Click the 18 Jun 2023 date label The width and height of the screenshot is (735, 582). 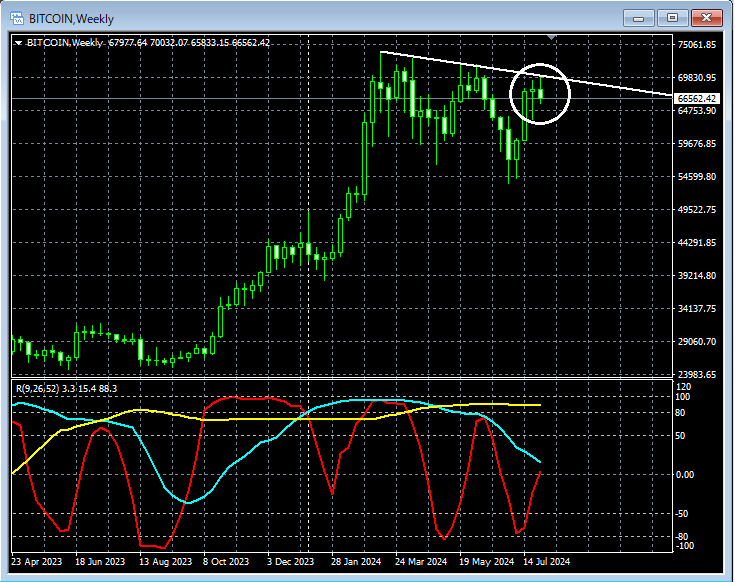point(100,561)
